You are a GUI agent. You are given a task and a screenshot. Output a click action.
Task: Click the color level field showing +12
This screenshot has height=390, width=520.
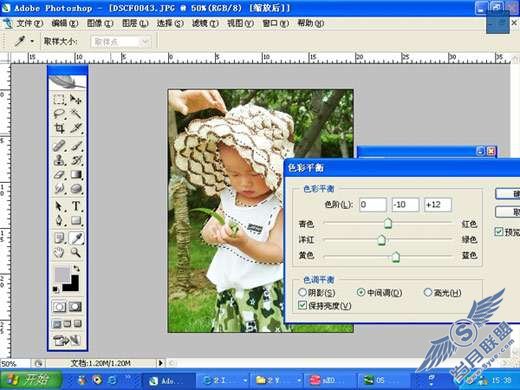pyautogui.click(x=438, y=204)
